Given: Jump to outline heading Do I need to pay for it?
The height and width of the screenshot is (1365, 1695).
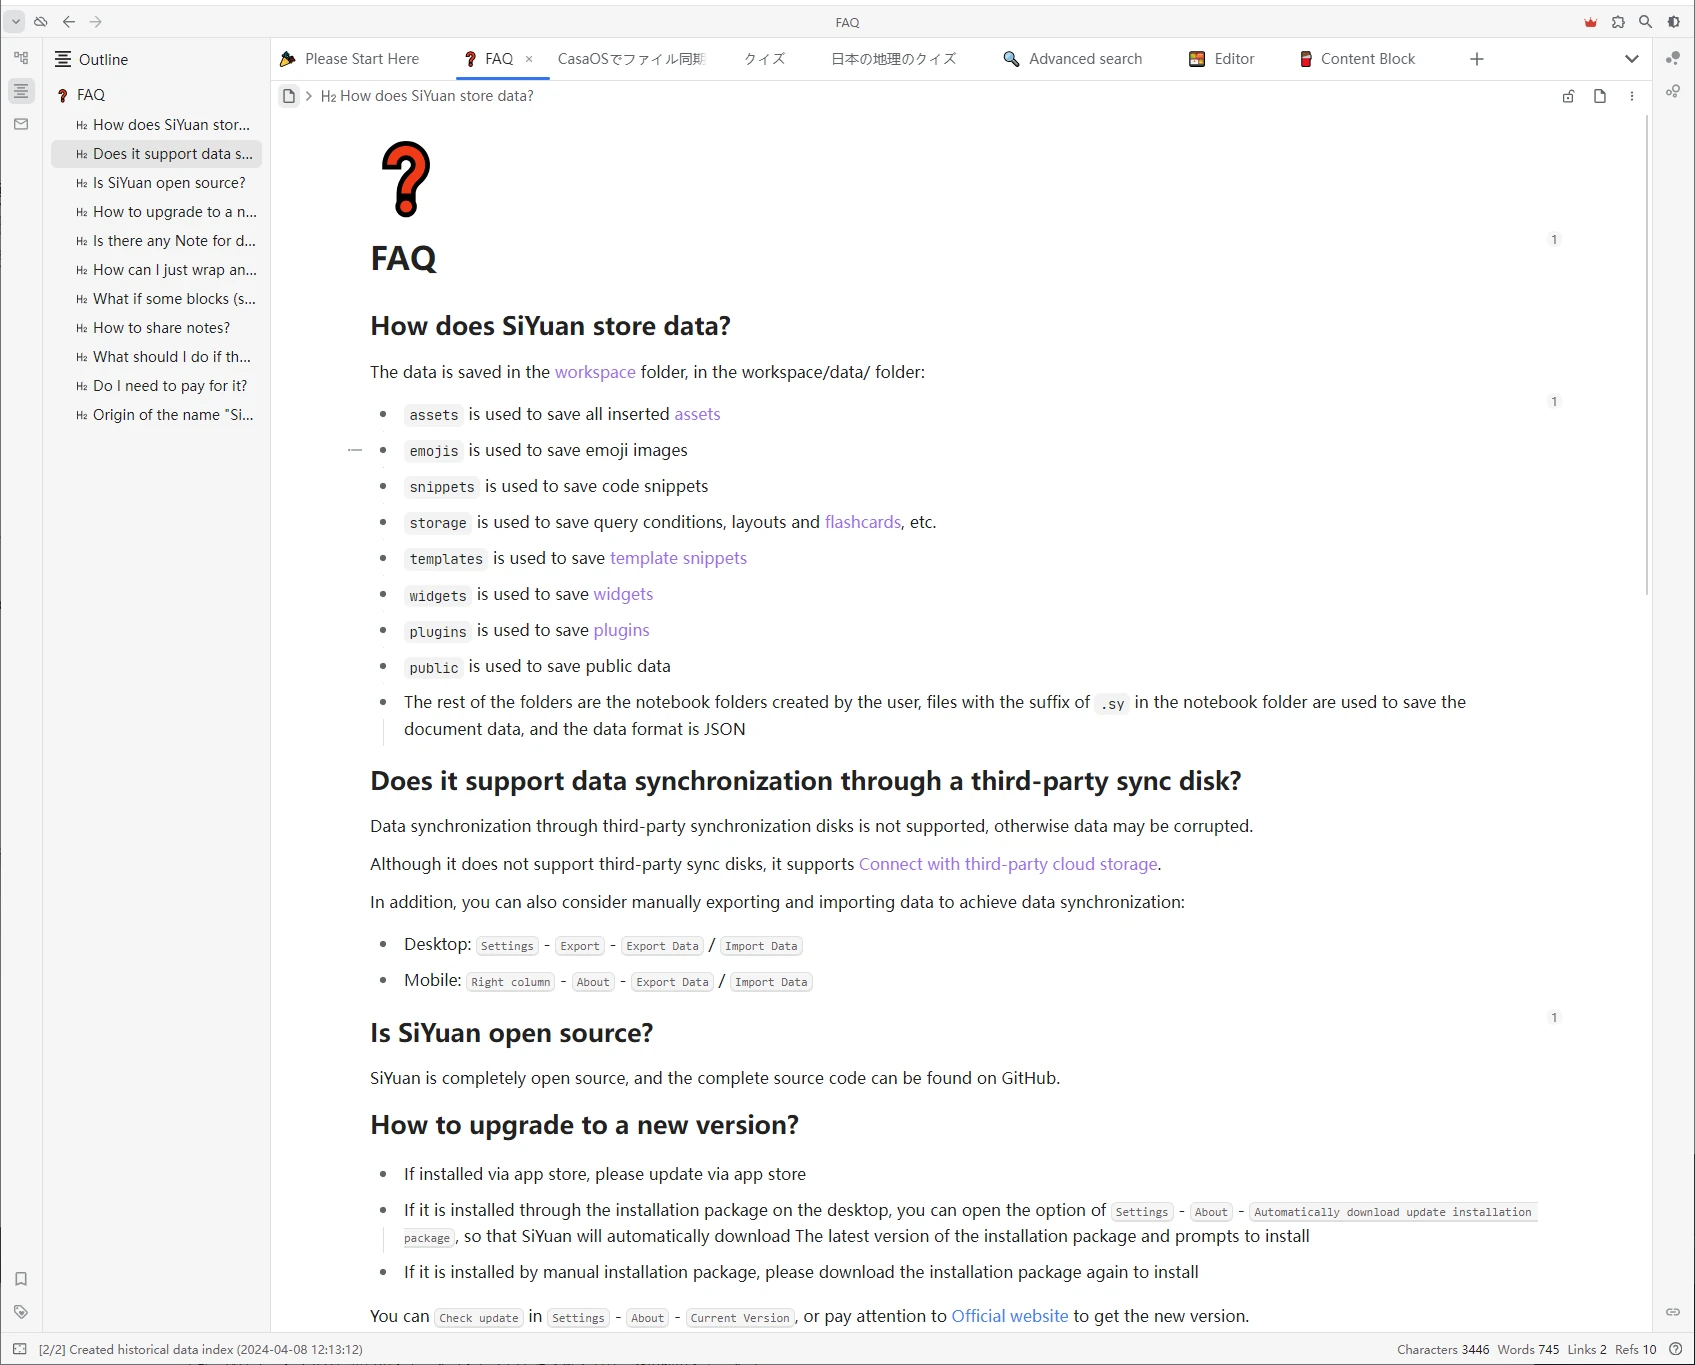Looking at the screenshot, I should coord(157,386).
